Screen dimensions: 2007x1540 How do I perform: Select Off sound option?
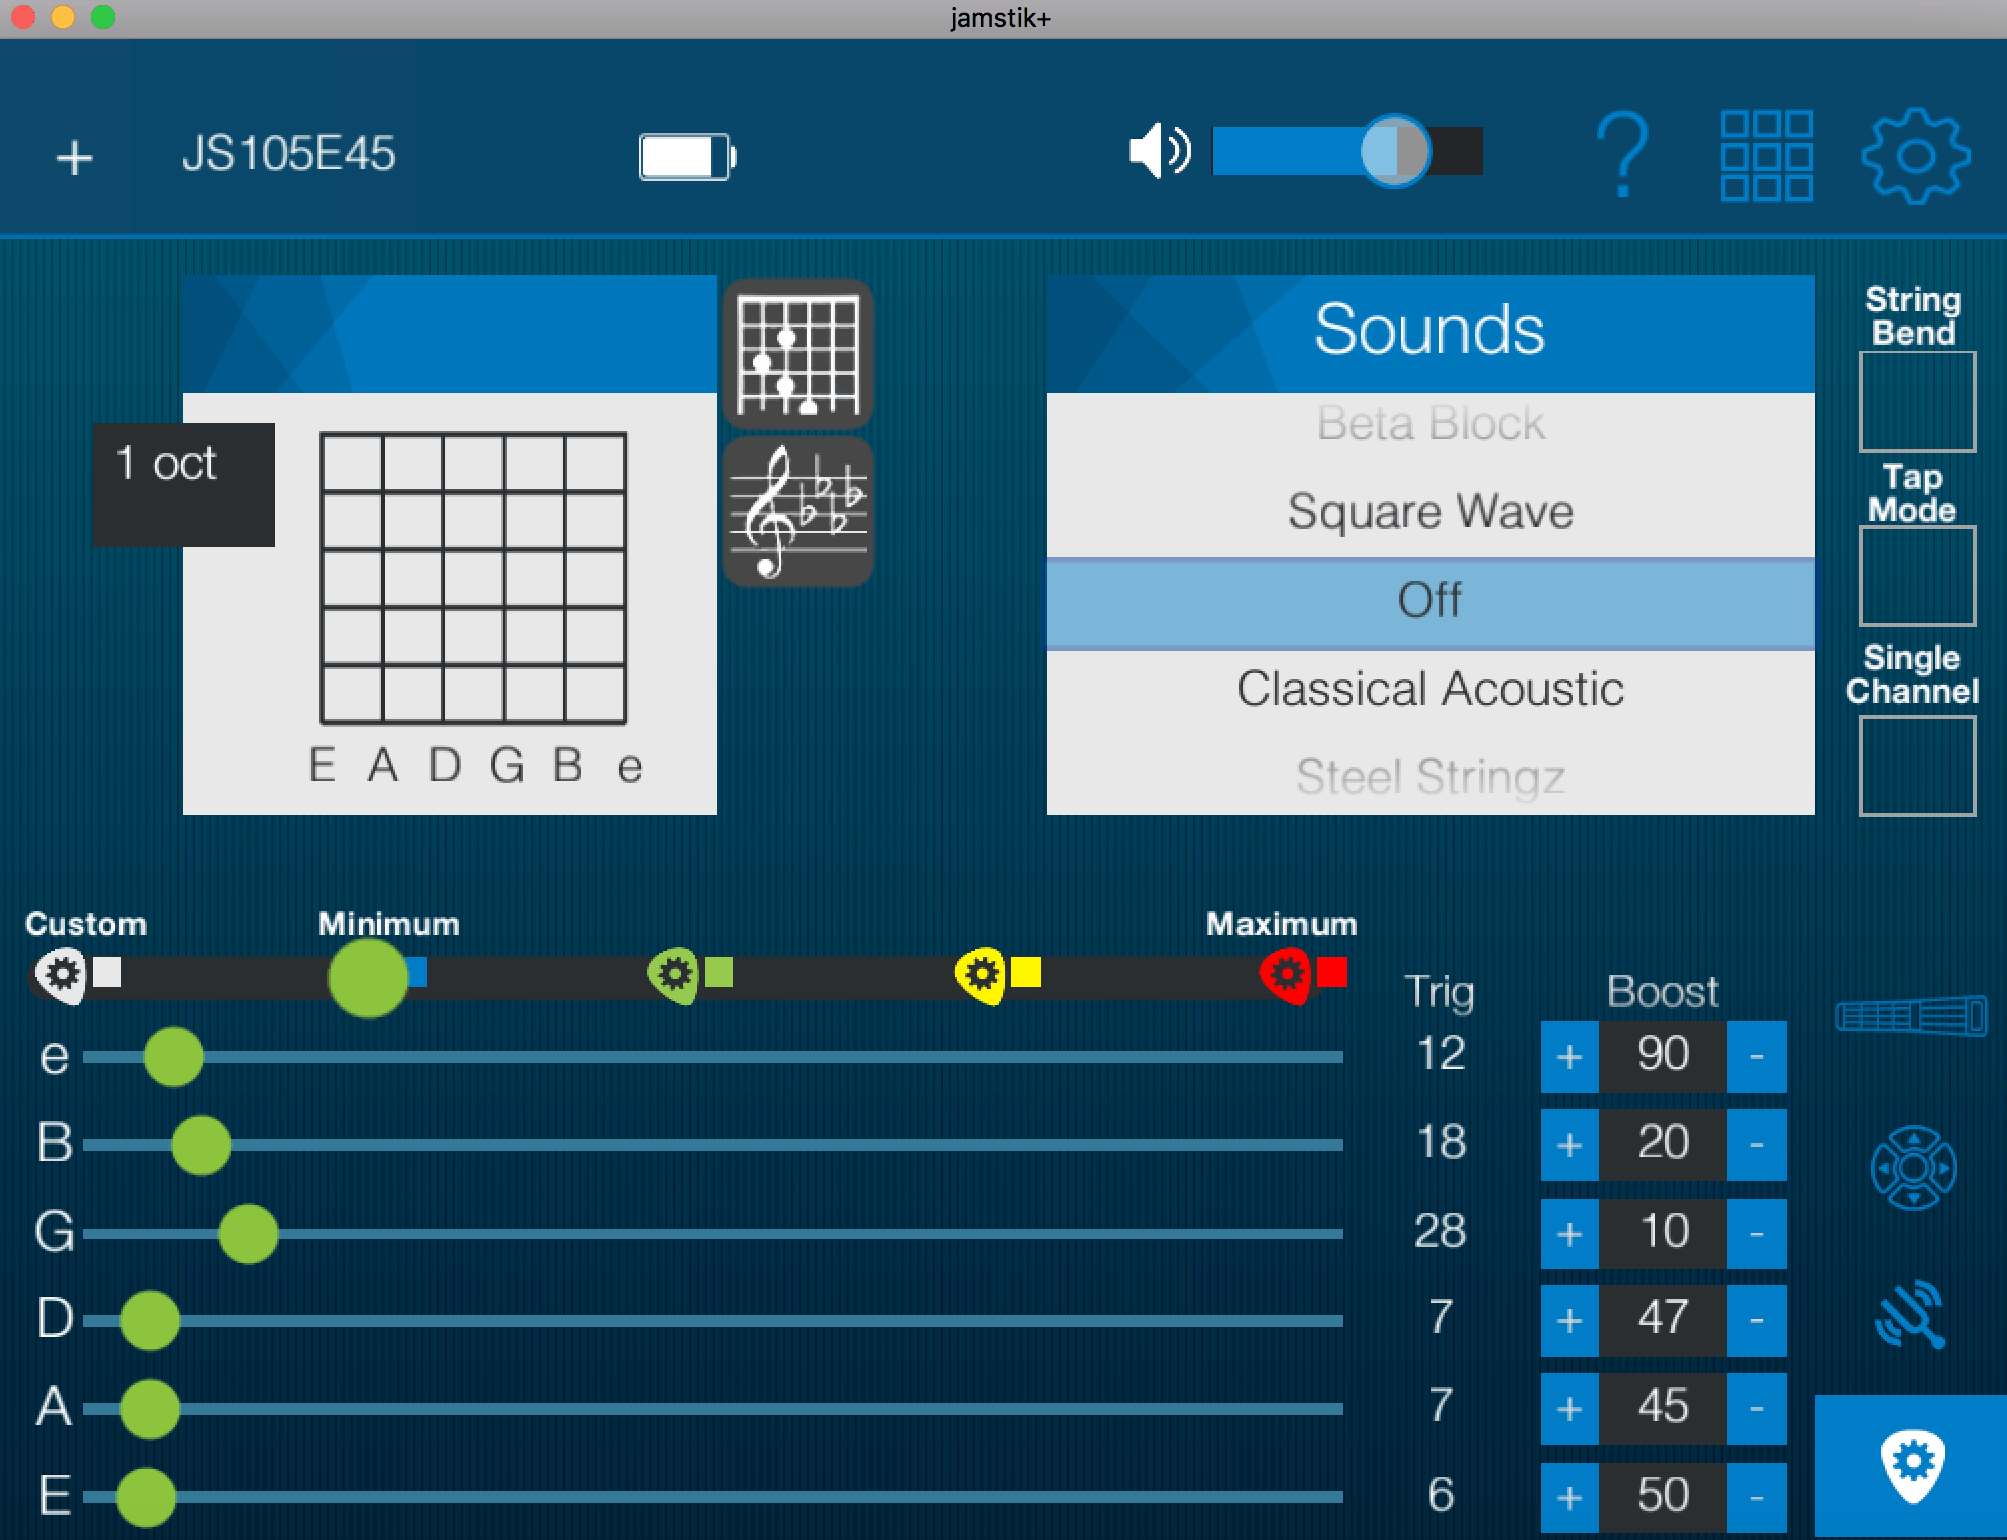point(1430,600)
